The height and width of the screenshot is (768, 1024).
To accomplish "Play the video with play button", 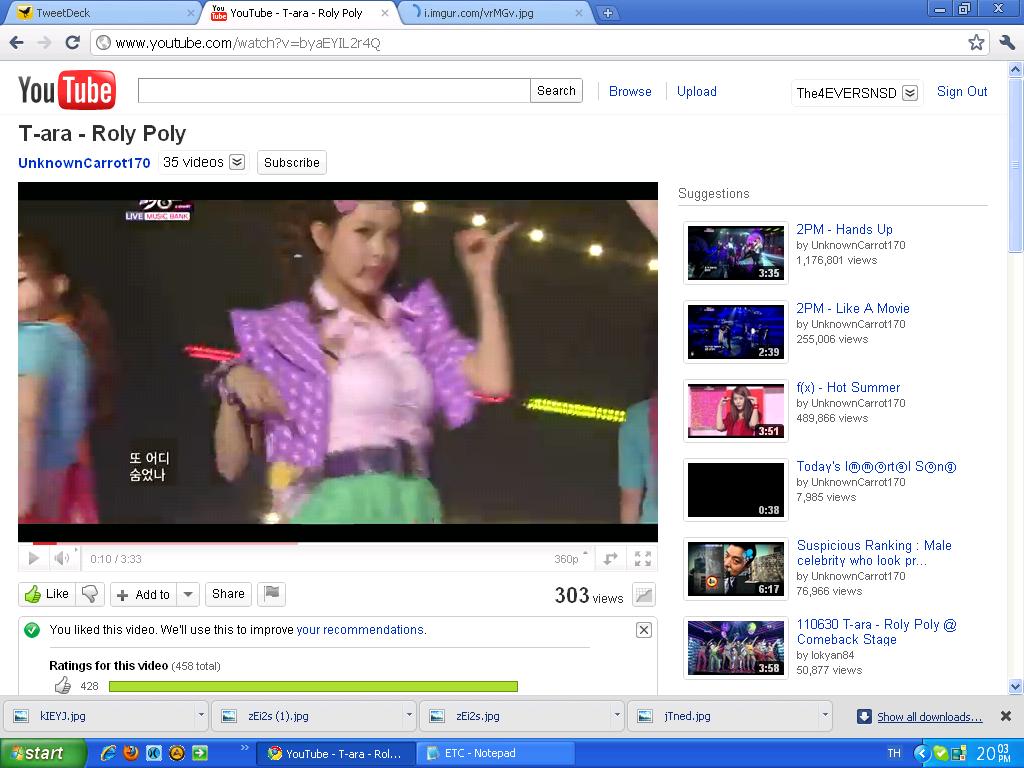I will click(x=34, y=558).
